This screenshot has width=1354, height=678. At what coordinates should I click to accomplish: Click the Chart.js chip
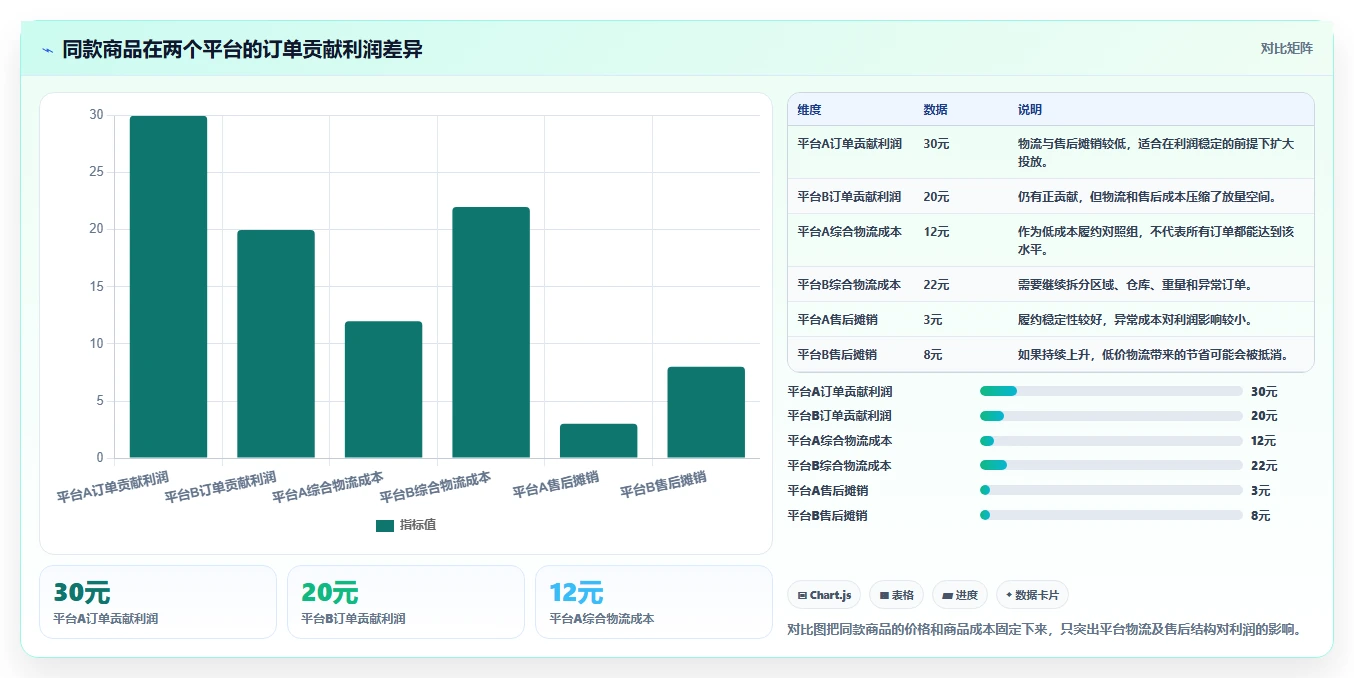coord(824,595)
